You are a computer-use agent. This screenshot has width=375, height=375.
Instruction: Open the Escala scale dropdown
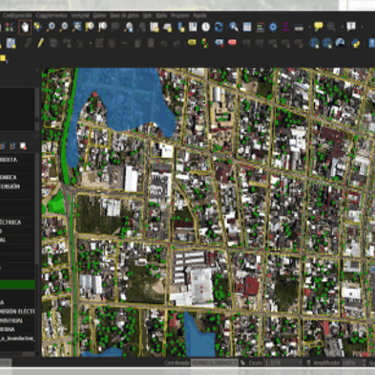tap(283, 363)
